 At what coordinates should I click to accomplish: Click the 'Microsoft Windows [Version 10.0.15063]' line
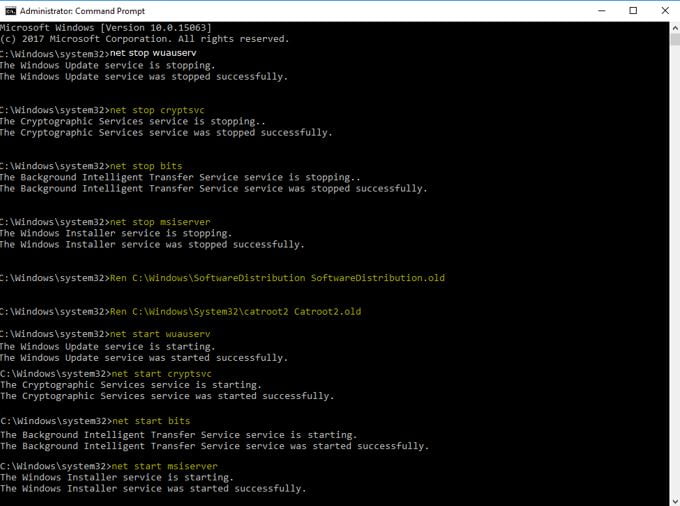[106, 28]
